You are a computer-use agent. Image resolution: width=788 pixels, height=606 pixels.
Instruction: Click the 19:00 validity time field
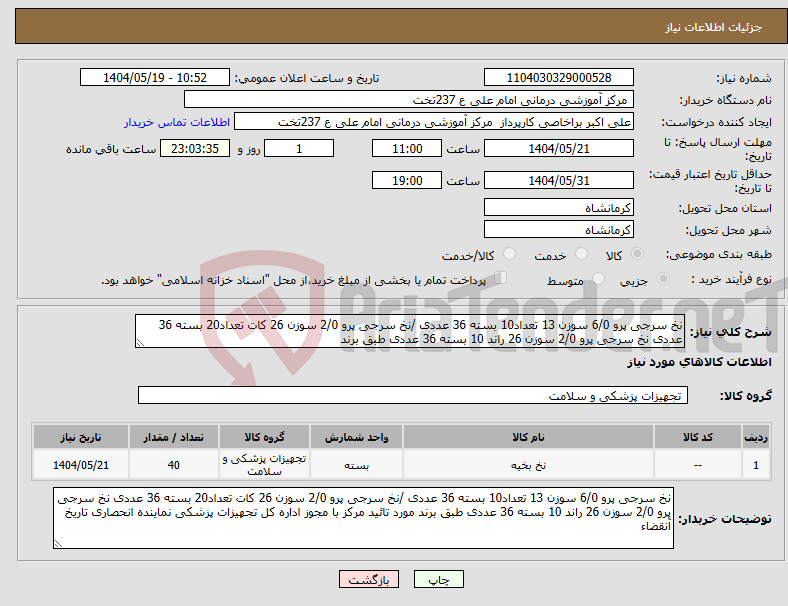coord(407,180)
